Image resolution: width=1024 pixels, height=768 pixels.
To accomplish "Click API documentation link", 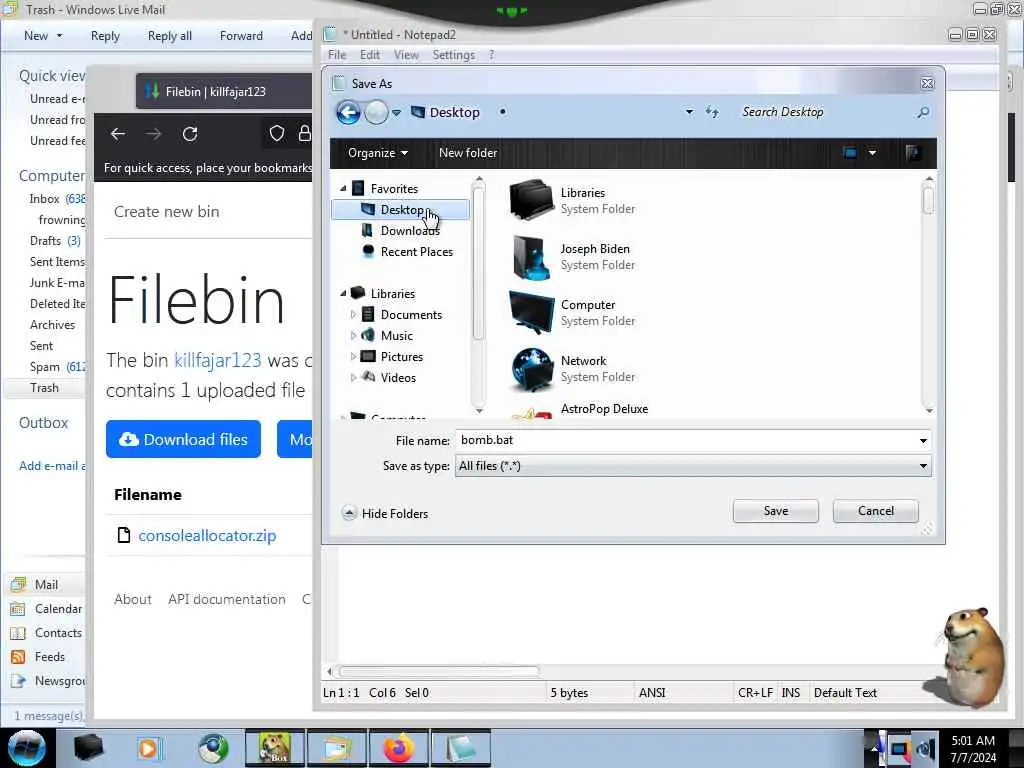I will click(227, 599).
